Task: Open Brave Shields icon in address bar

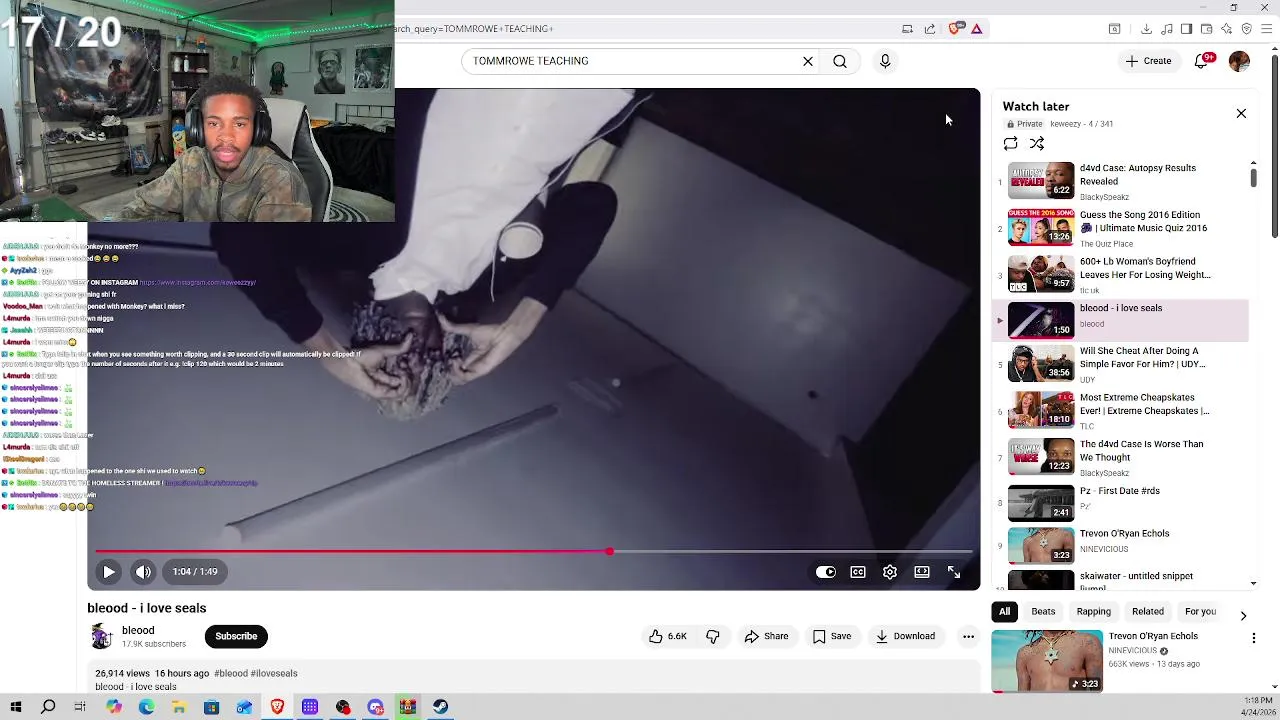Action: 954,29
